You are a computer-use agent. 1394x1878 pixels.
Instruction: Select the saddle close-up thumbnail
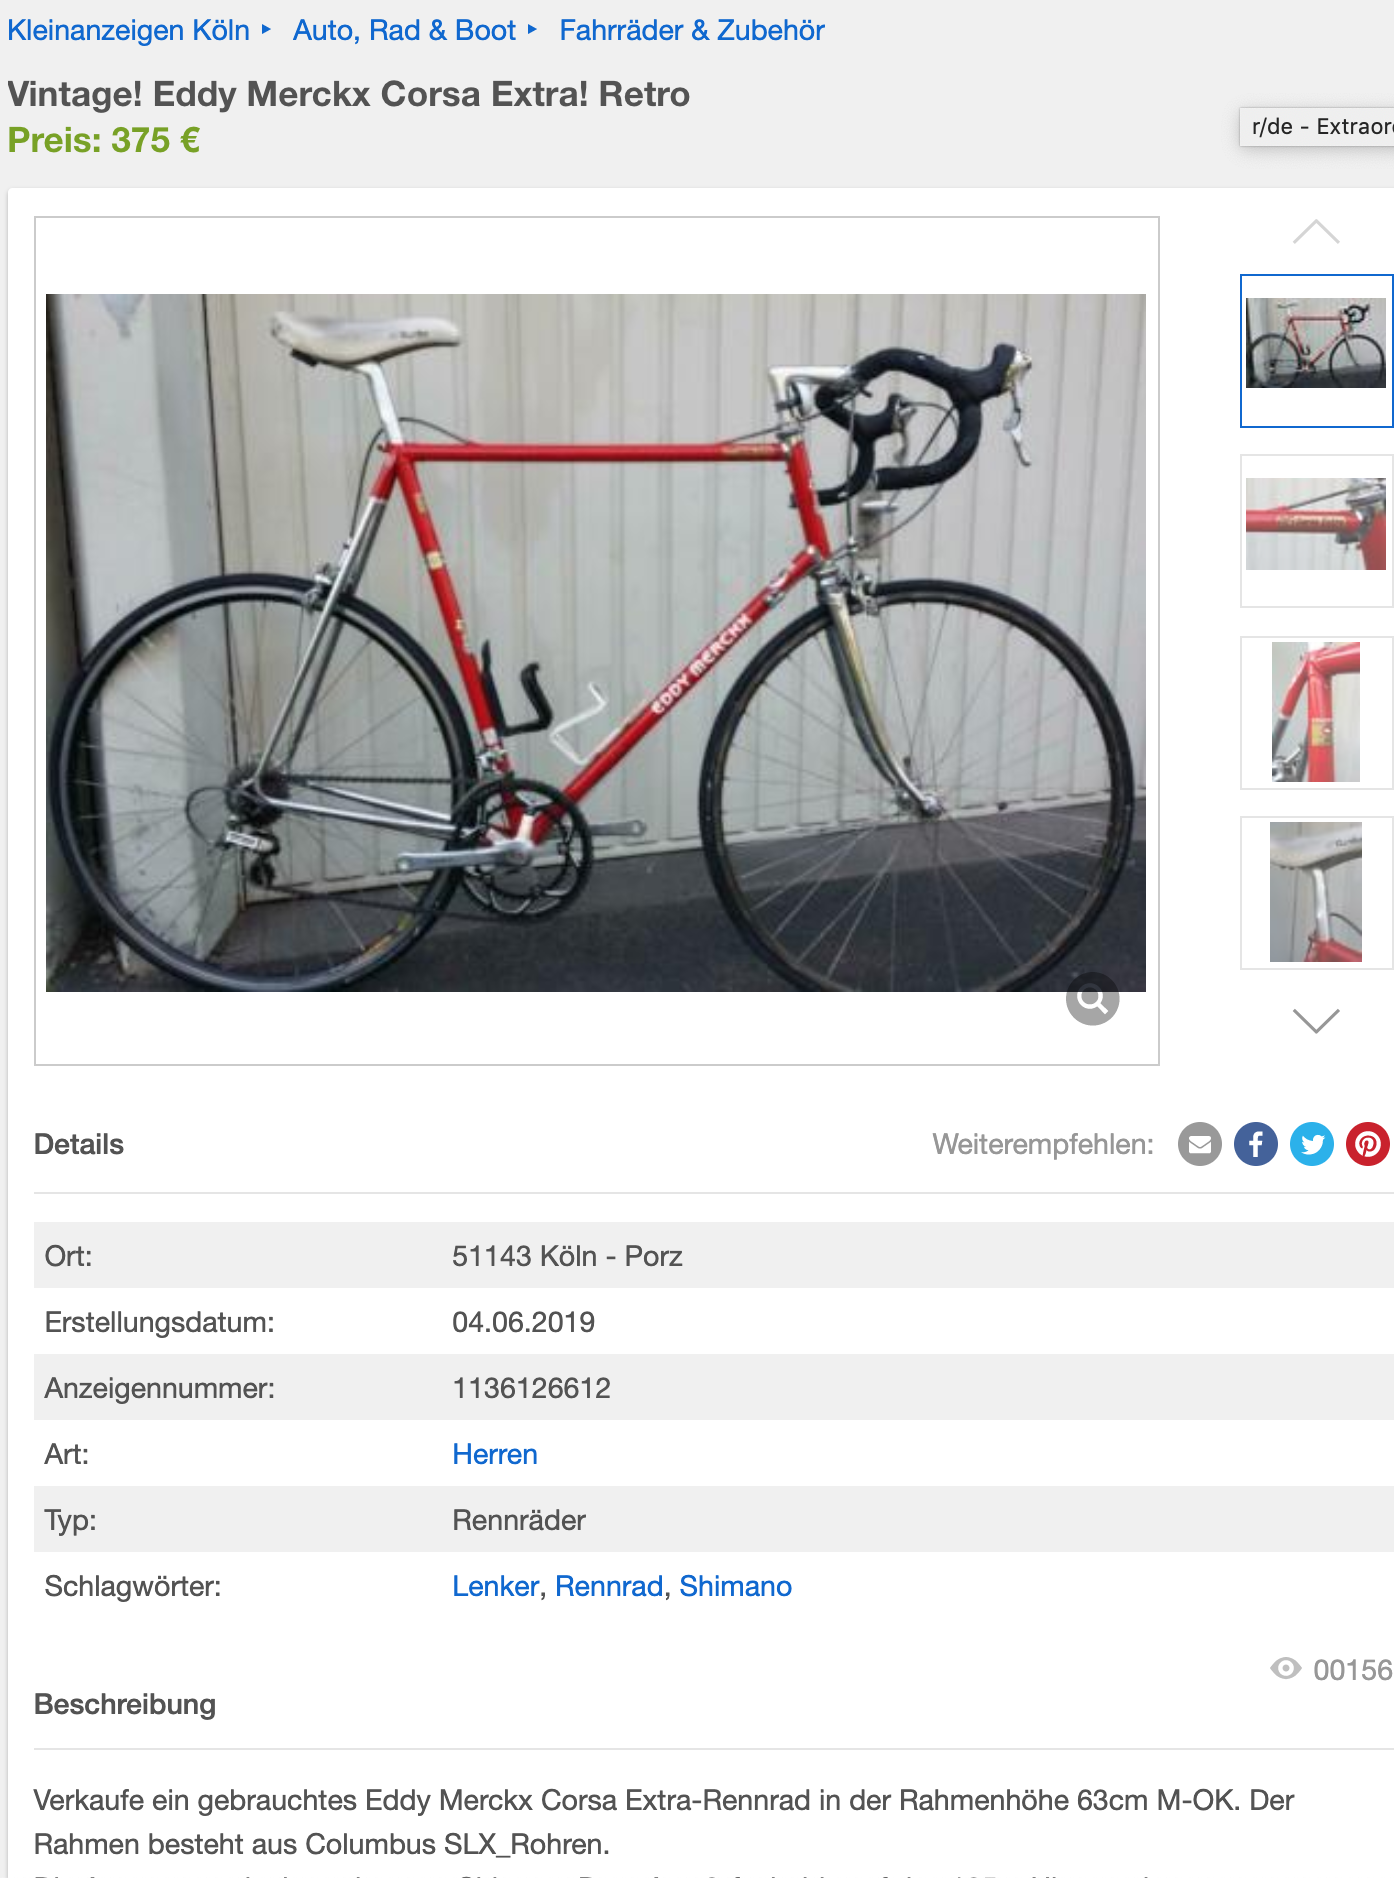point(1316,892)
